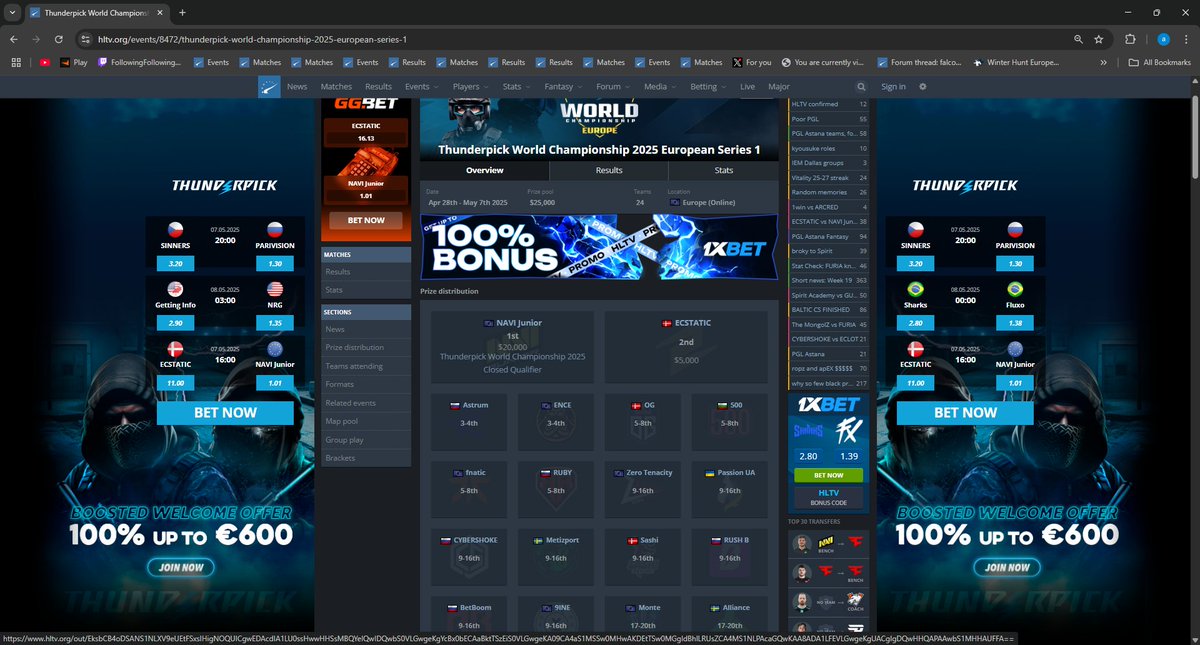
Task: Open the 100% BONUS 1XBET banner
Action: (599, 247)
